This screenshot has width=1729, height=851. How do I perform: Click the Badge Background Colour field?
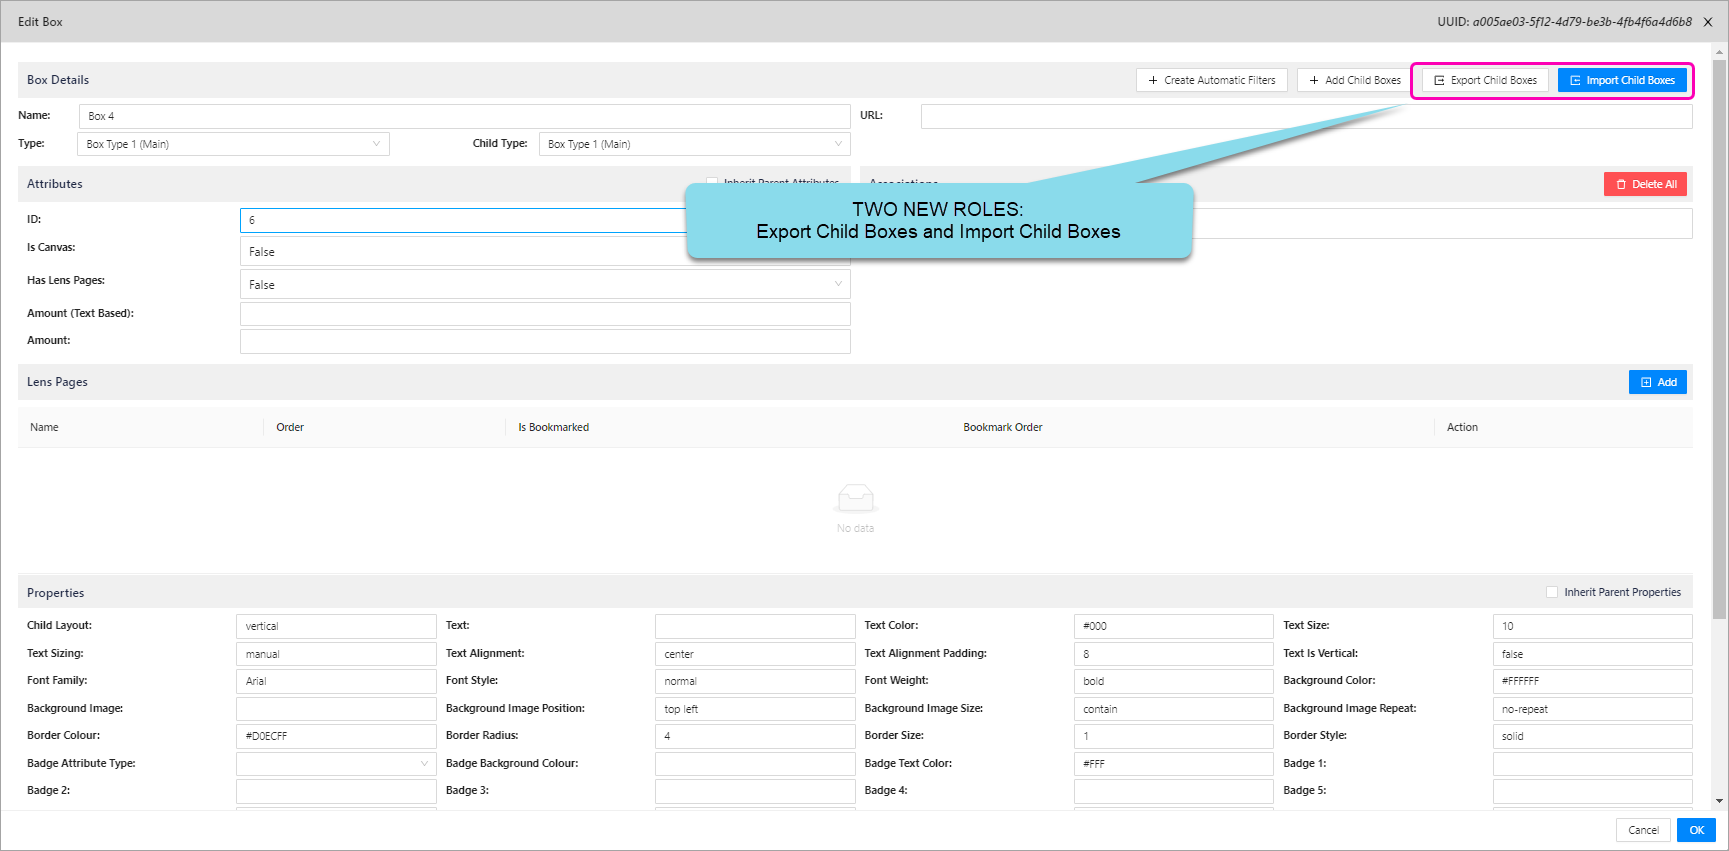755,764
